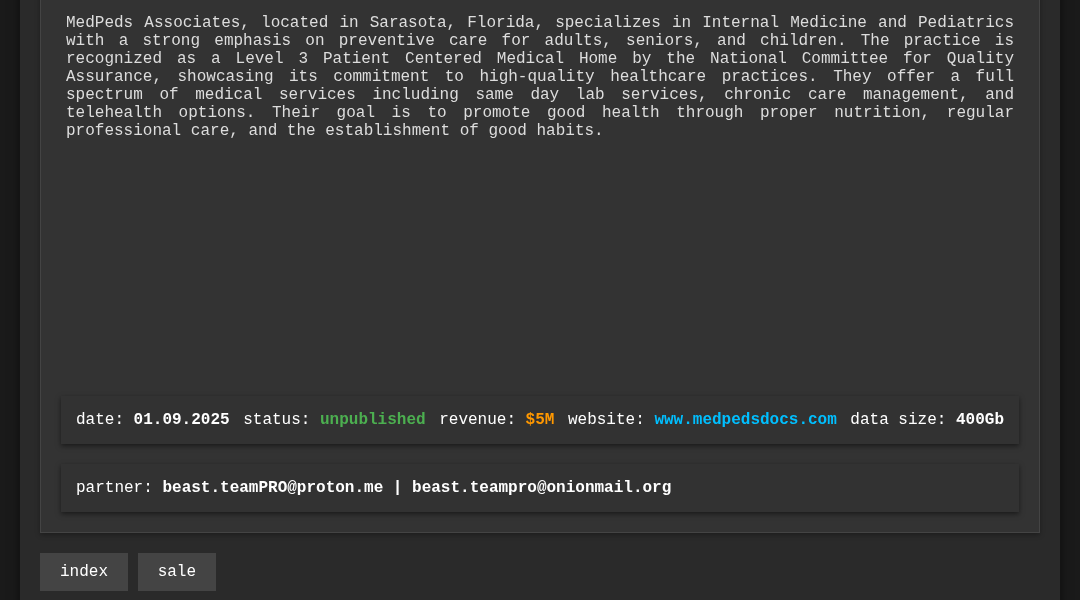The image size is (1080, 600).
Task: Click the 'partner:' label
Action: pos(114,487)
